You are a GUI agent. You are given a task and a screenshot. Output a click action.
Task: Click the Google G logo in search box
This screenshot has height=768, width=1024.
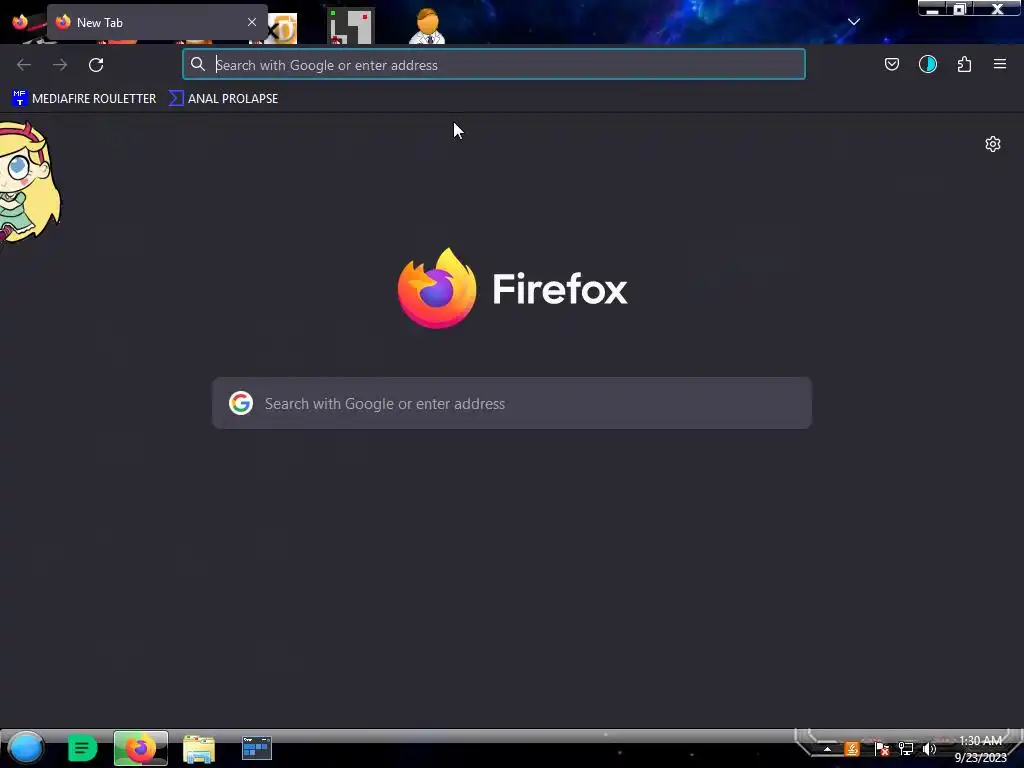click(x=241, y=404)
